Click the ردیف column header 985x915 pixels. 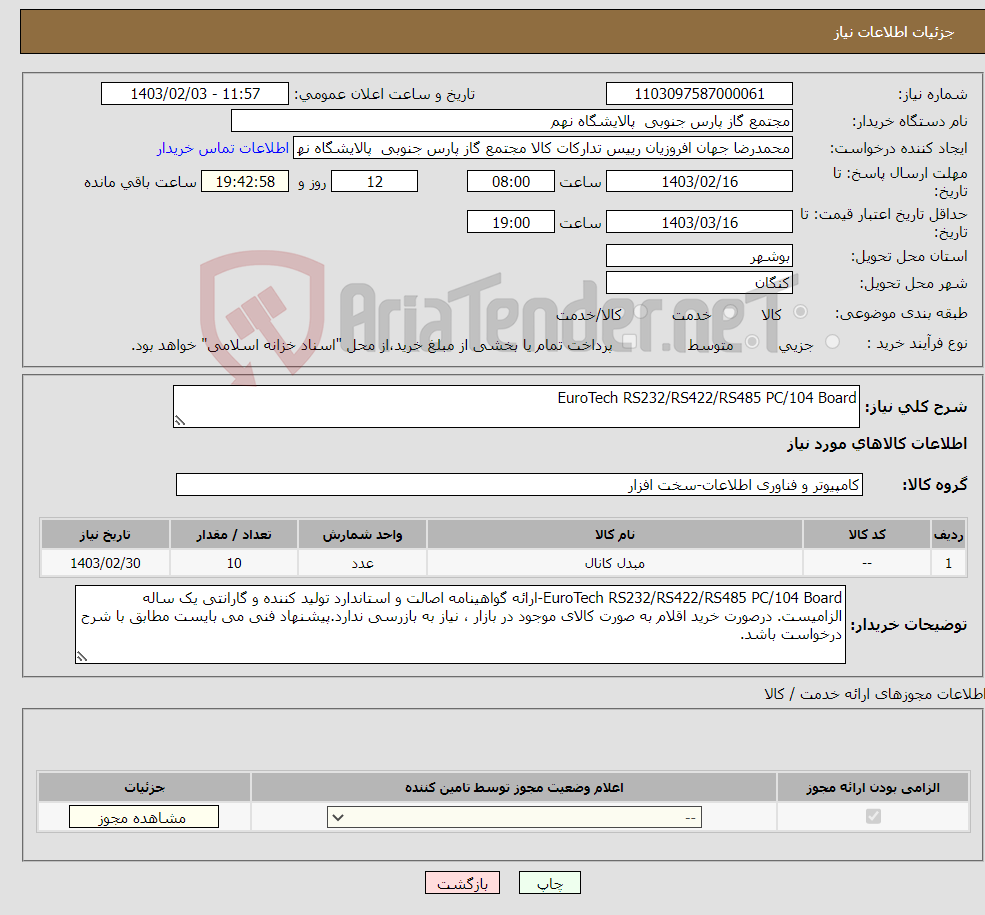click(949, 534)
